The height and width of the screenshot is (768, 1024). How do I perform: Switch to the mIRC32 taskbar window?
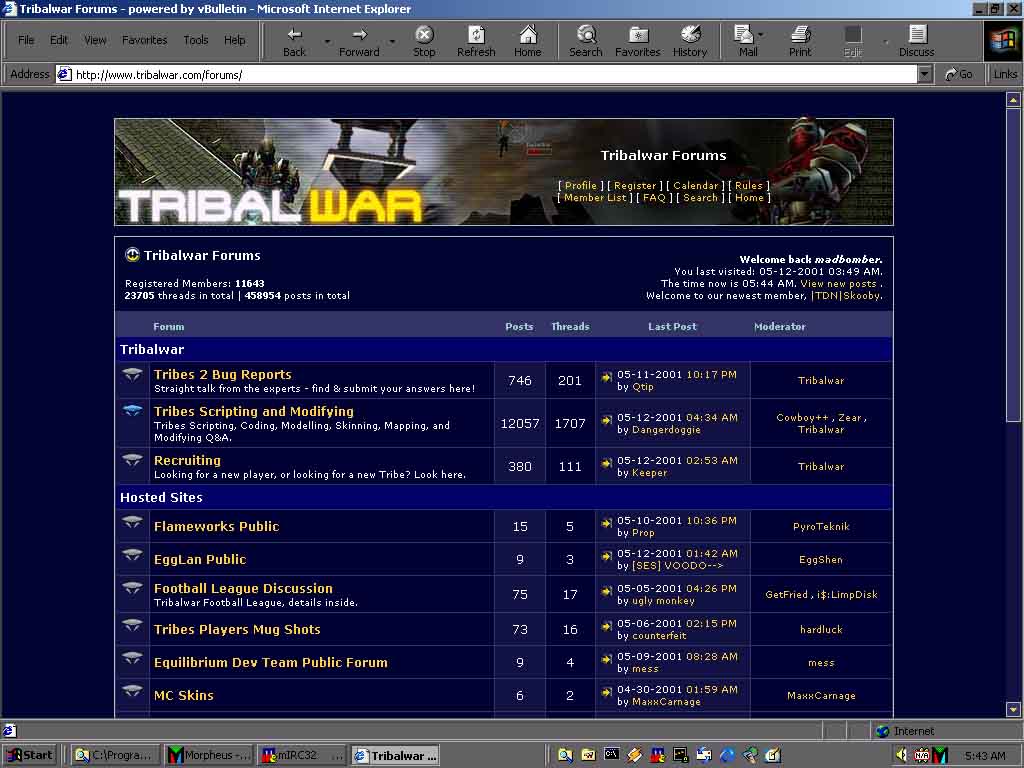302,756
